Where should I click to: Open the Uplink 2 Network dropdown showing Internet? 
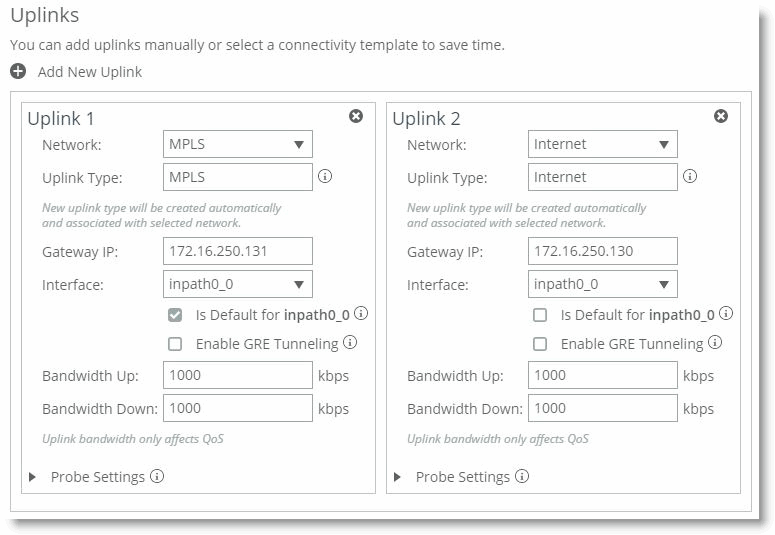pos(602,144)
